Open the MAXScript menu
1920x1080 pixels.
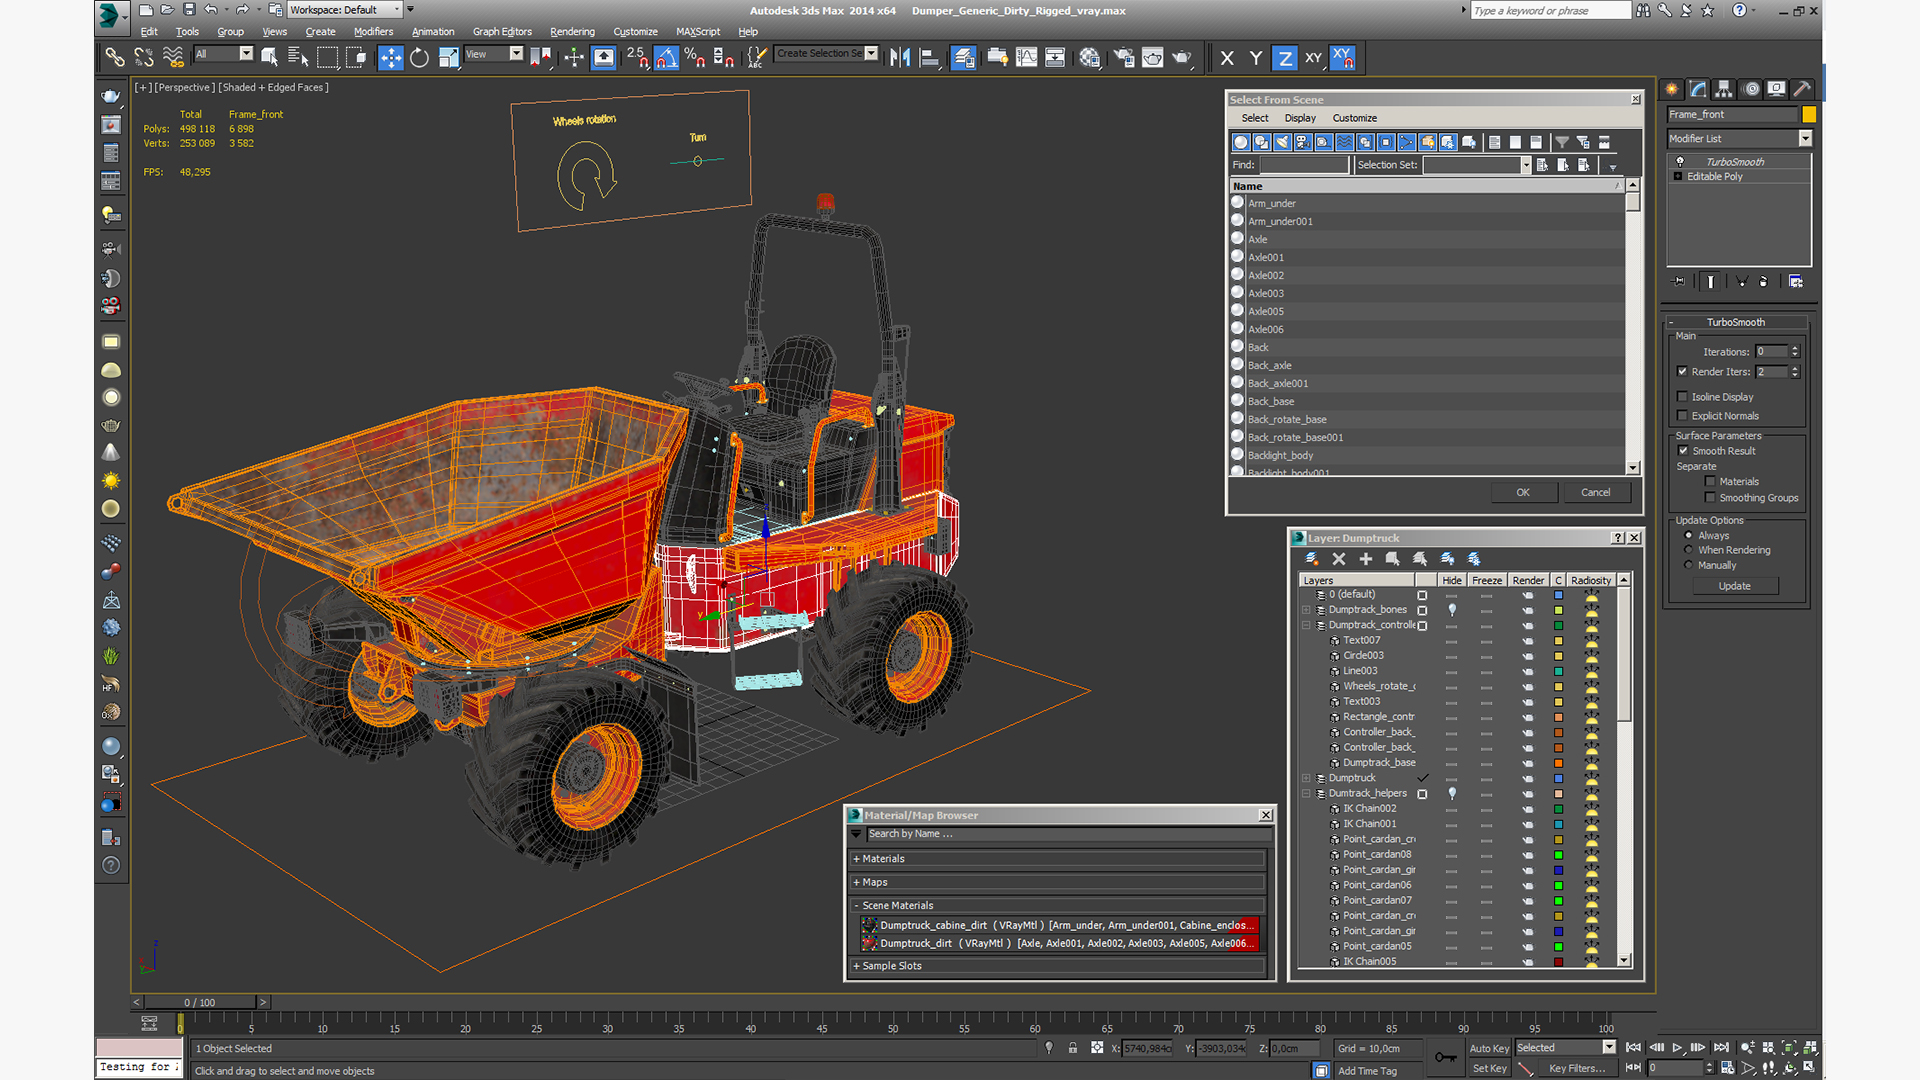[697, 32]
